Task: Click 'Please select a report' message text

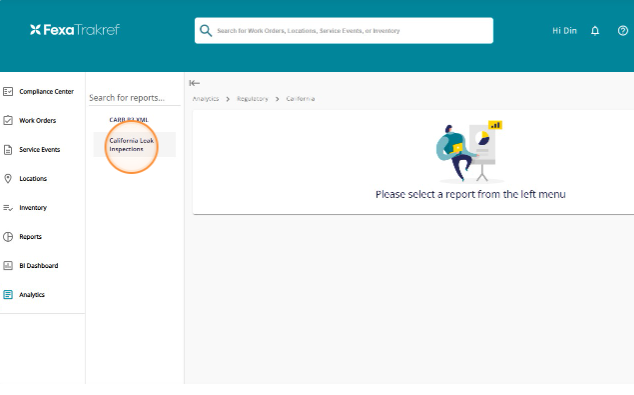Action: (x=470, y=194)
